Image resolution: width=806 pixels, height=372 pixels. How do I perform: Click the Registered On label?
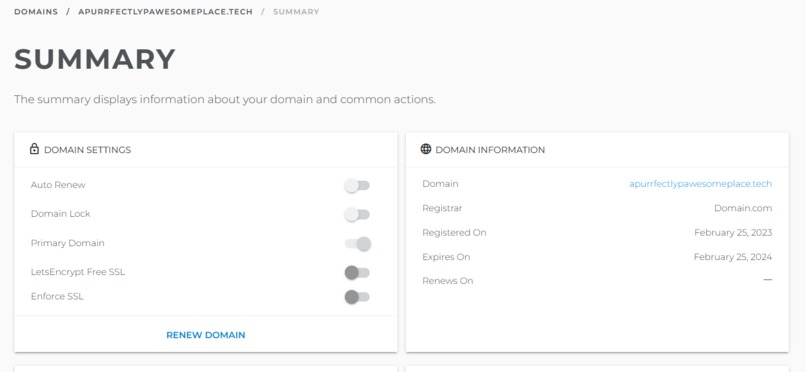point(454,232)
